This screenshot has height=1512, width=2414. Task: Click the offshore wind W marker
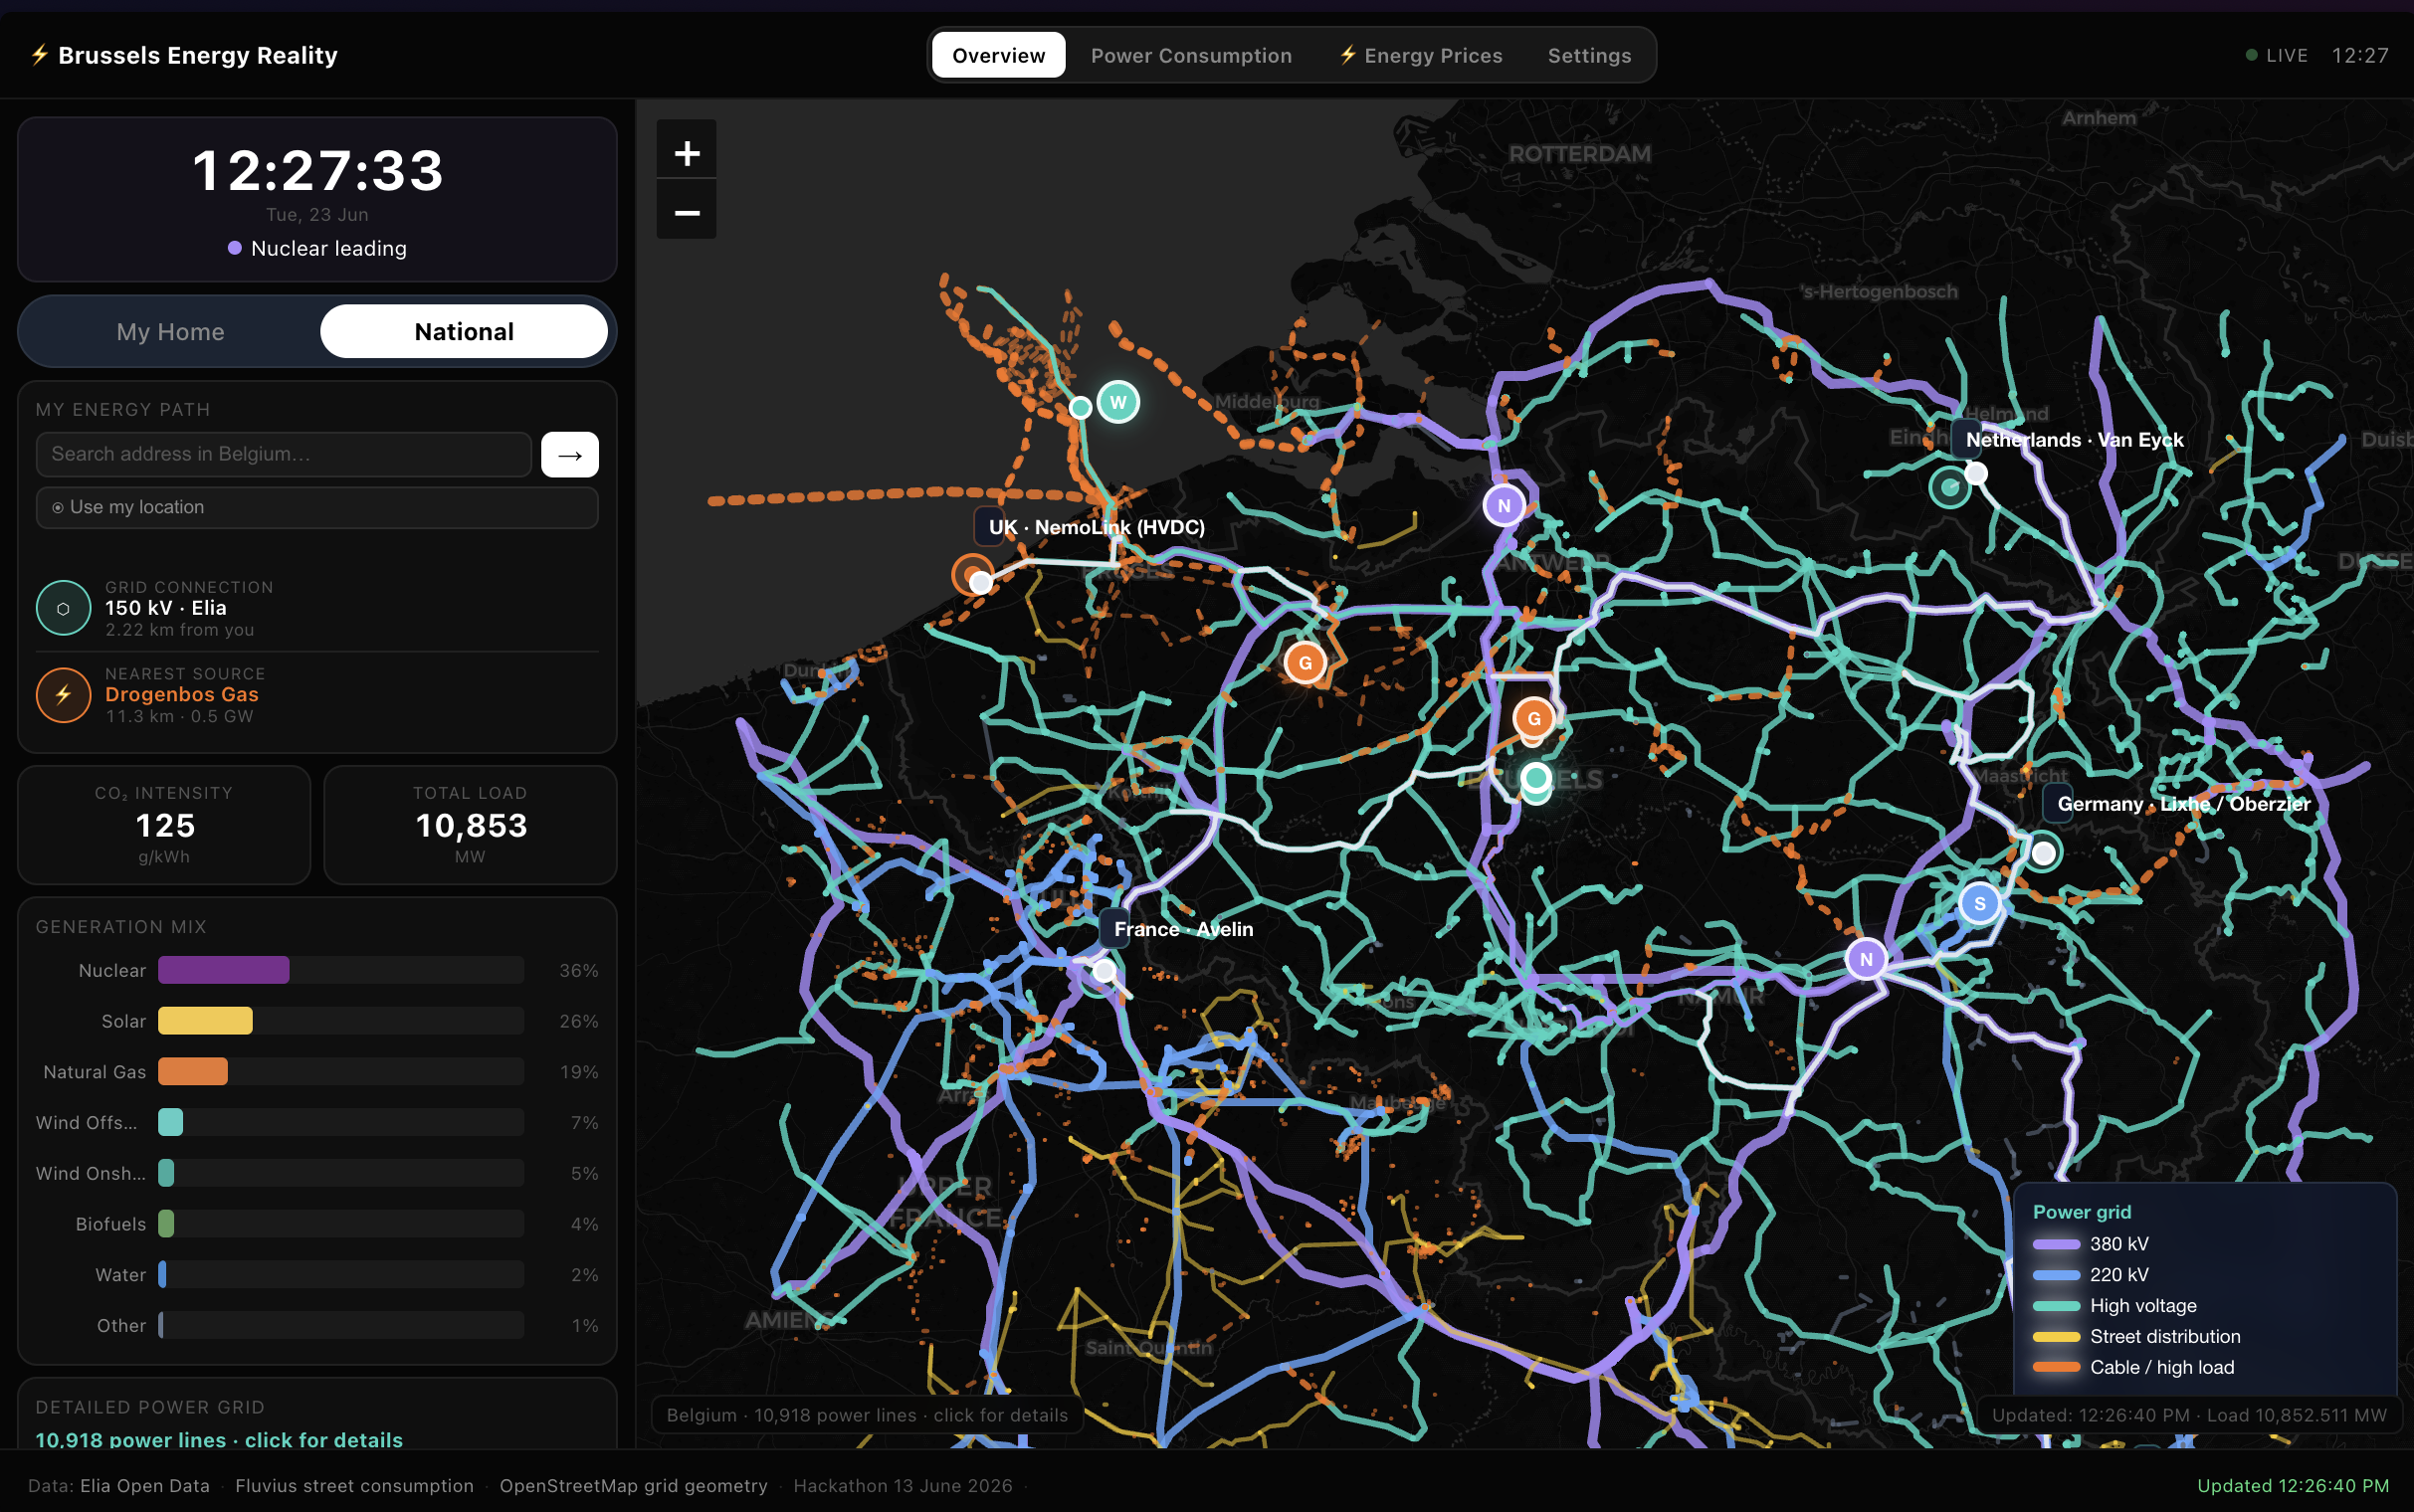1118,402
